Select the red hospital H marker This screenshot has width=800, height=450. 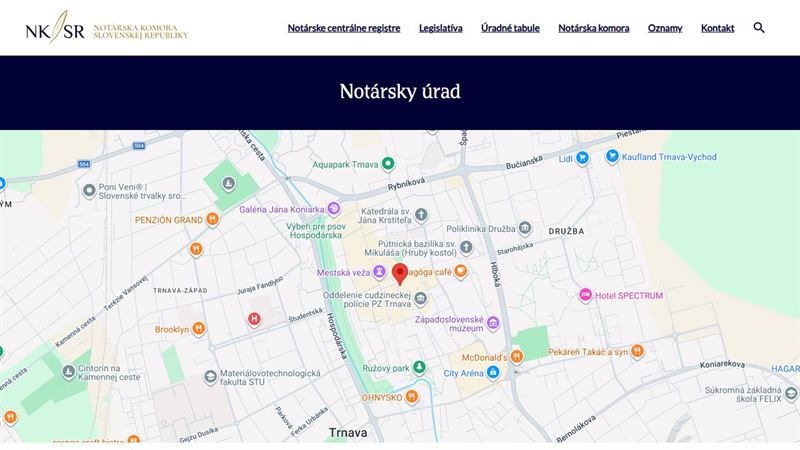[x=254, y=319]
